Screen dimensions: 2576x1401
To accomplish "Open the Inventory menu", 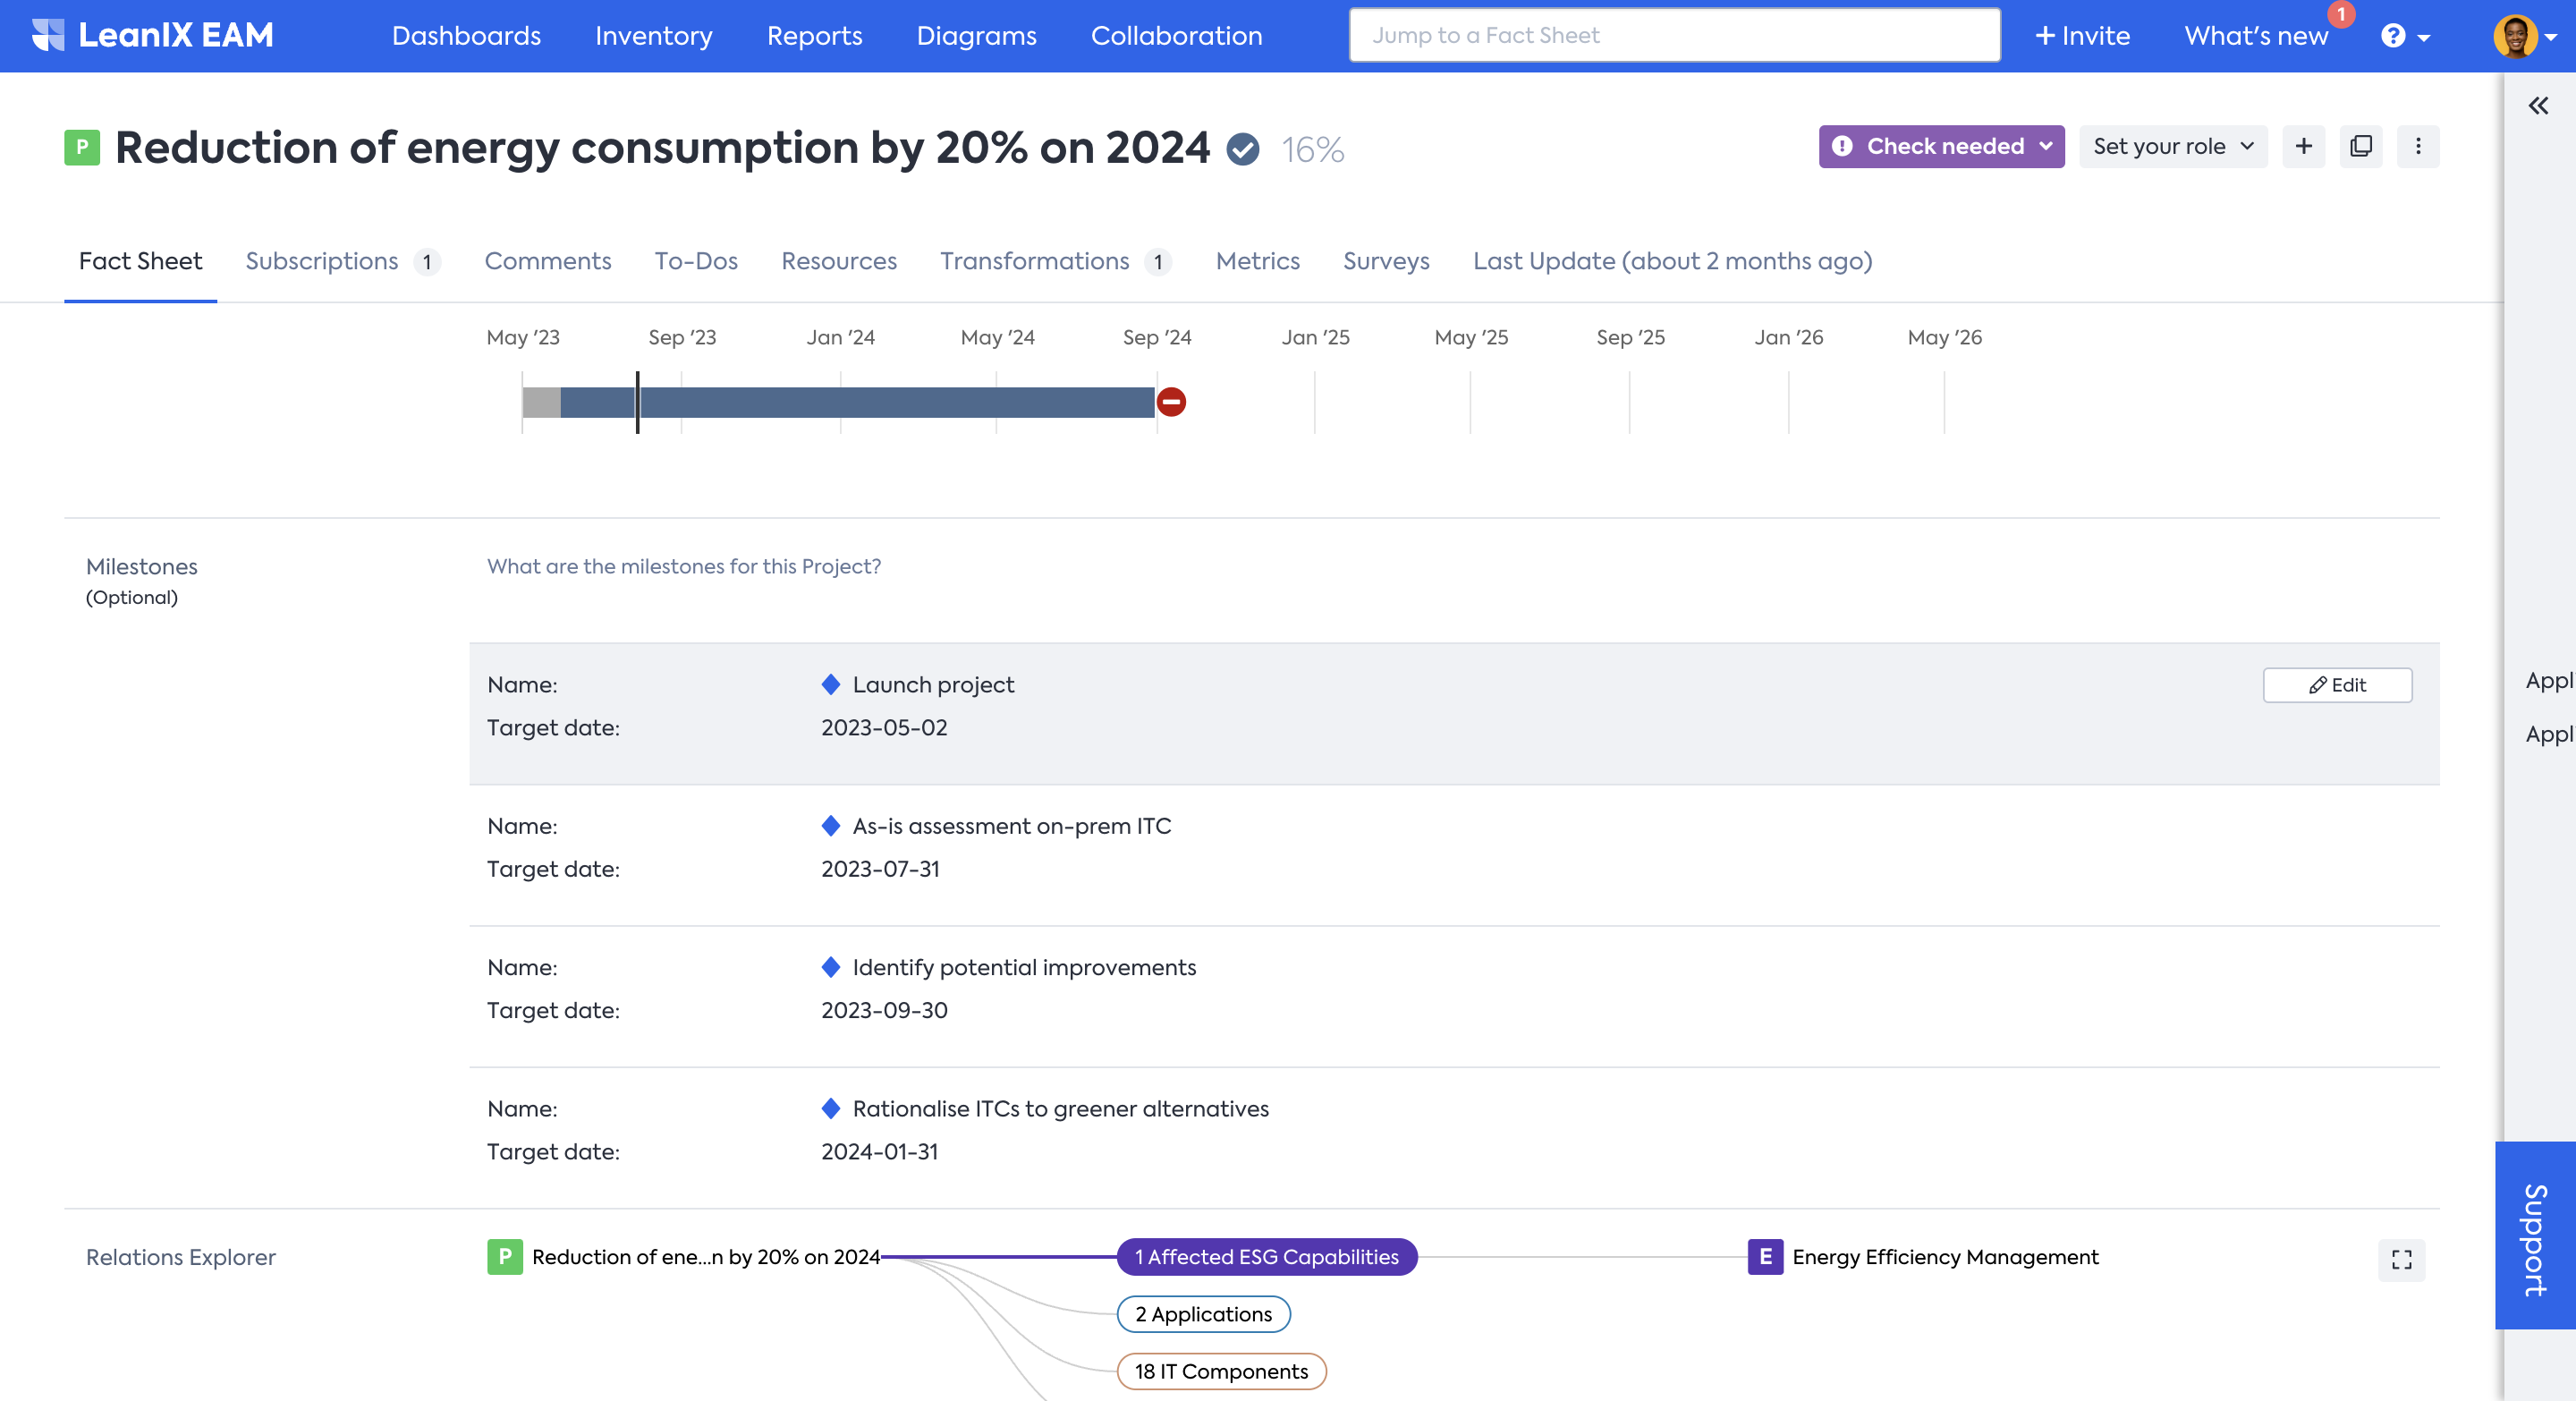I will 653,36.
